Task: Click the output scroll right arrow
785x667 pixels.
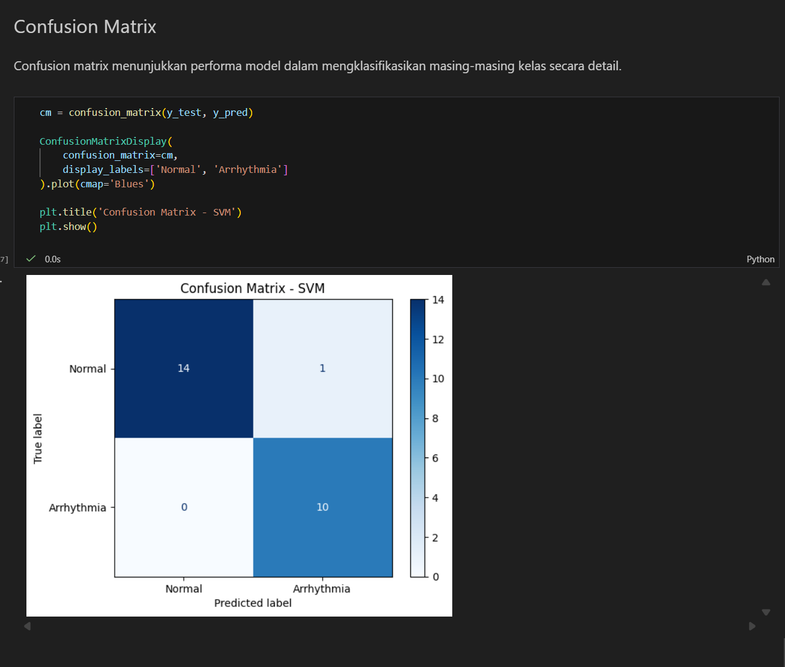Action: [752, 626]
